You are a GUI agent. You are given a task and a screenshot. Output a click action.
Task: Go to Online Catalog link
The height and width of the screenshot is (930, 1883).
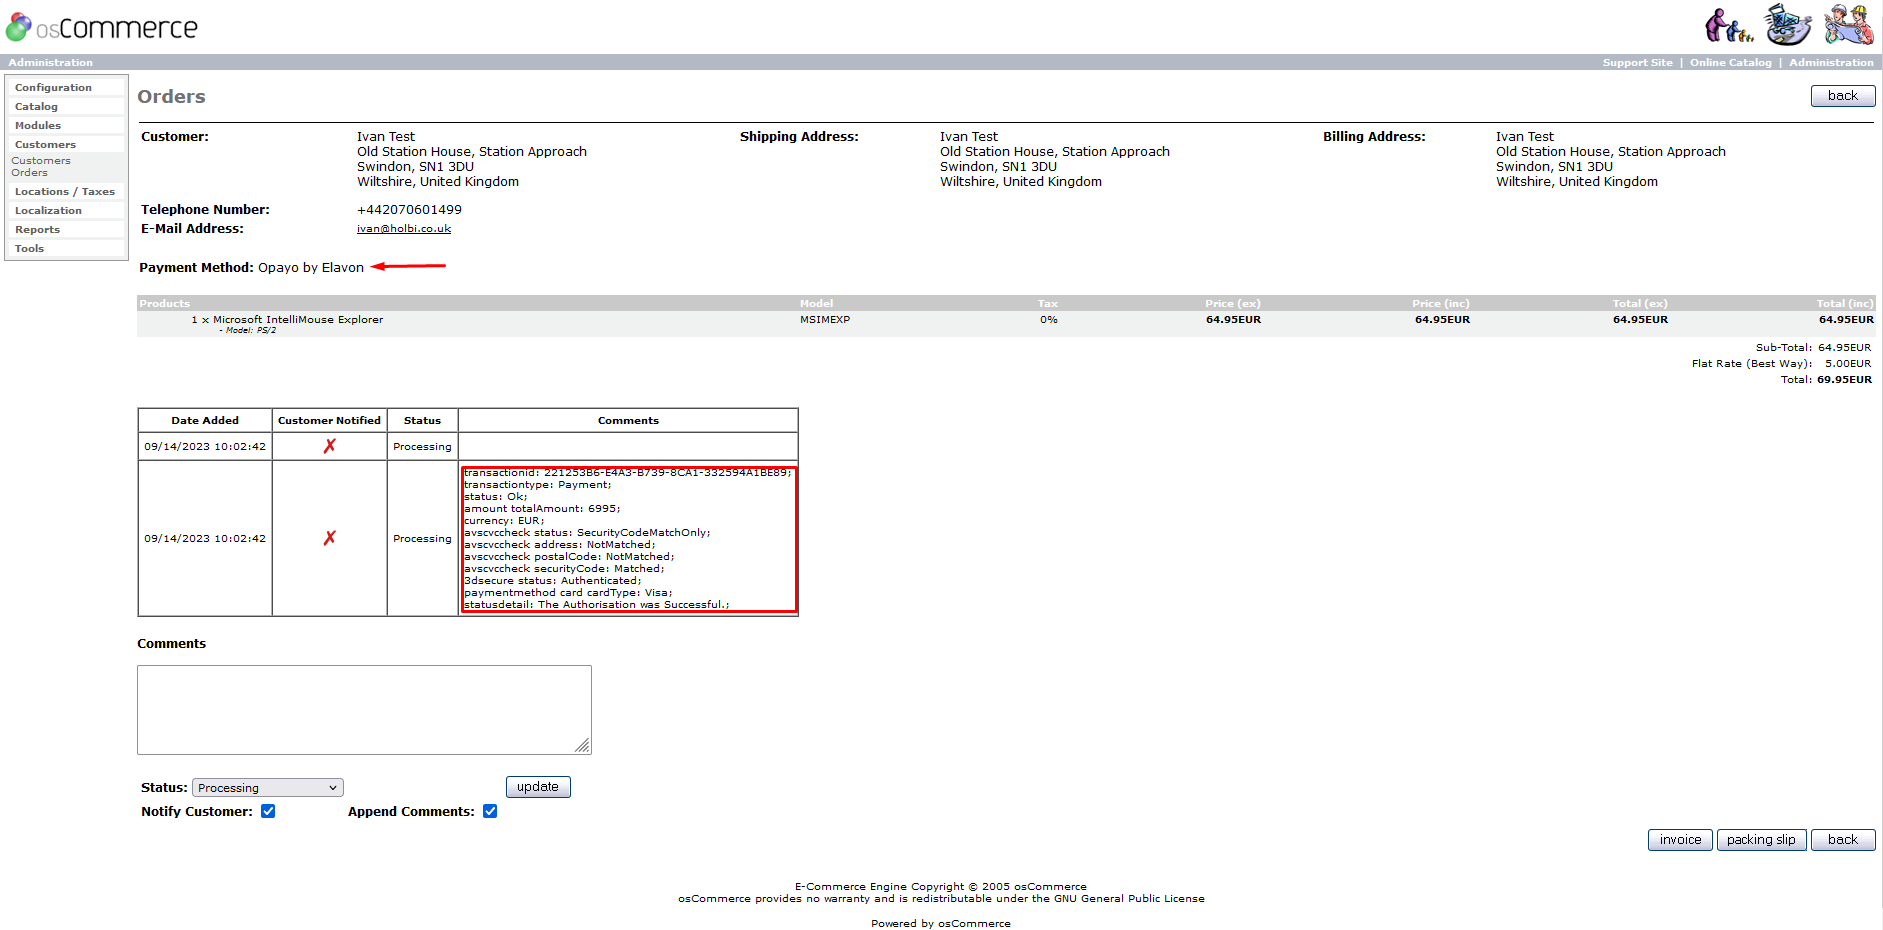pos(1730,62)
